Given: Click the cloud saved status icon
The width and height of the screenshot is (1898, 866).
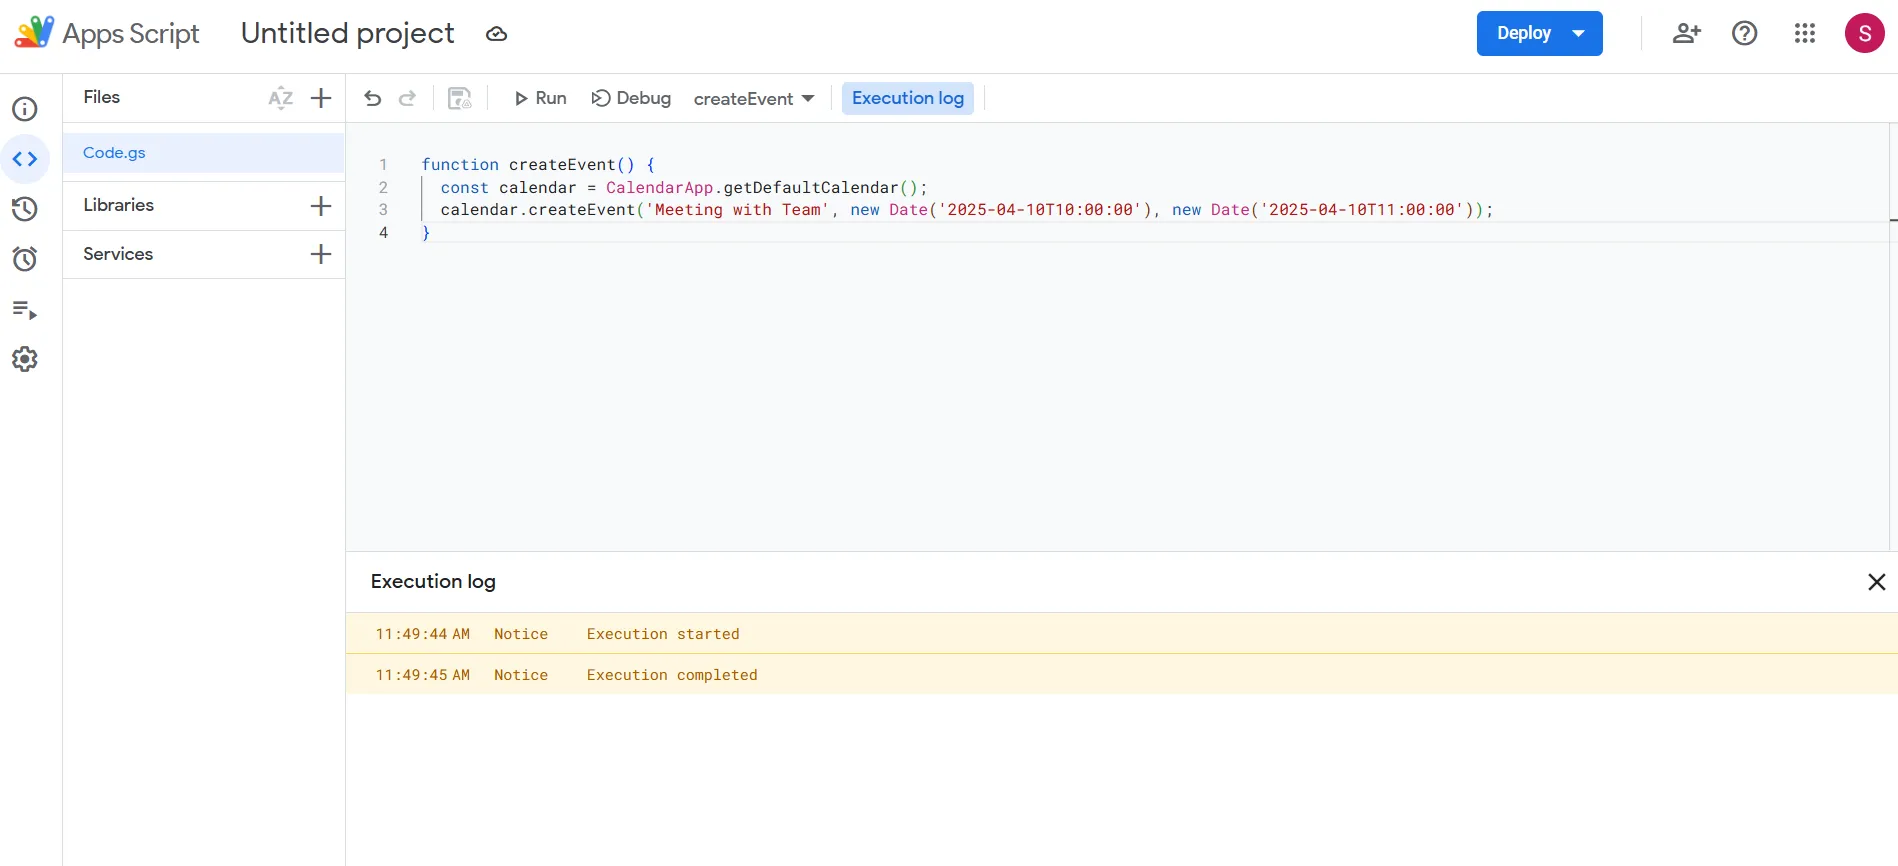Looking at the screenshot, I should [x=497, y=34].
